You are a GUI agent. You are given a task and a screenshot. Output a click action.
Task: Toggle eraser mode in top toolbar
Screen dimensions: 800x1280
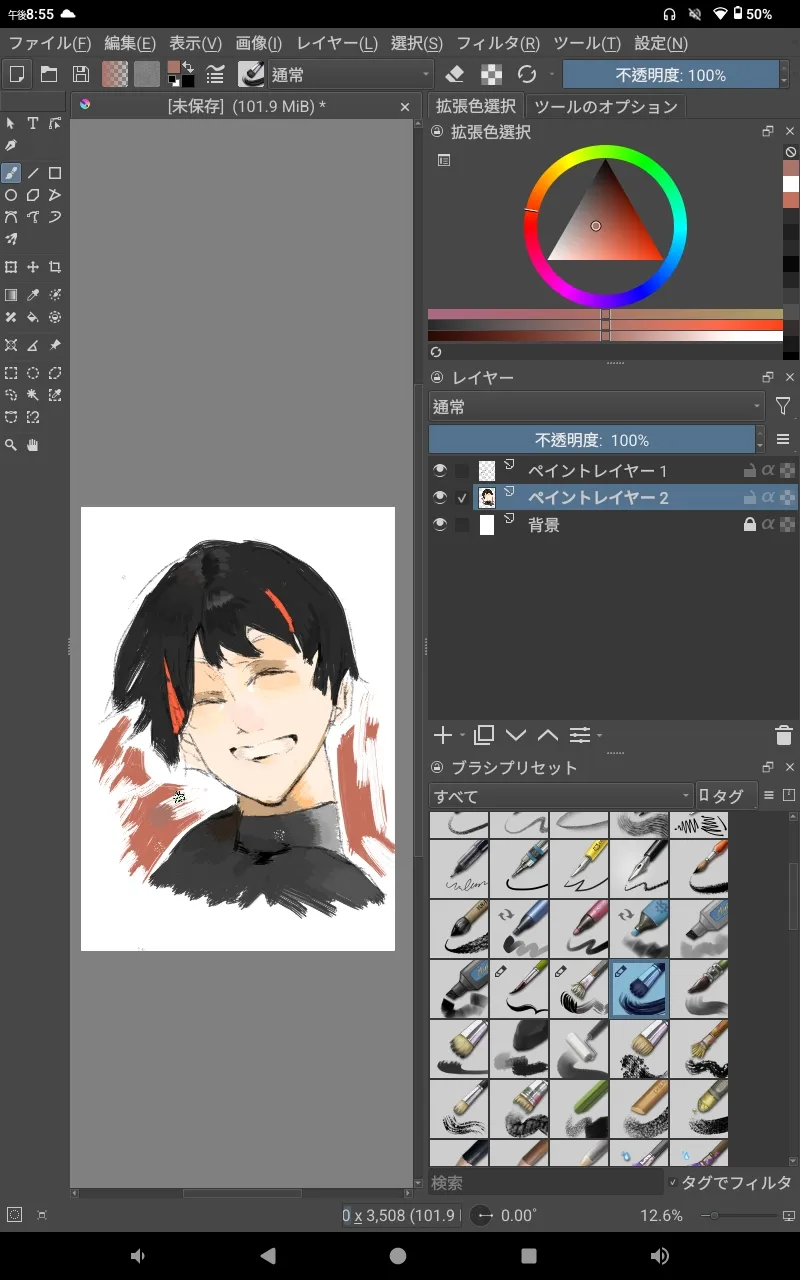click(x=455, y=74)
